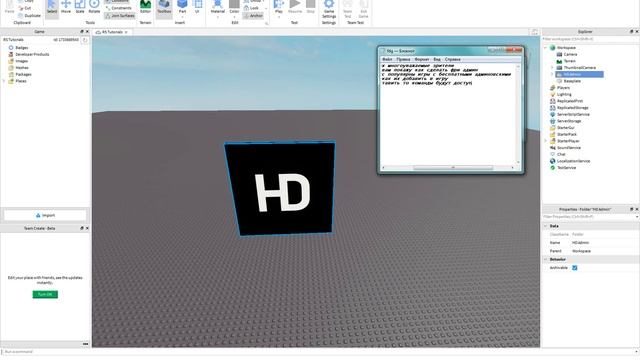Open the UI insert tool
Image resolution: width=640 pixels, height=360 pixels.
click(197, 7)
